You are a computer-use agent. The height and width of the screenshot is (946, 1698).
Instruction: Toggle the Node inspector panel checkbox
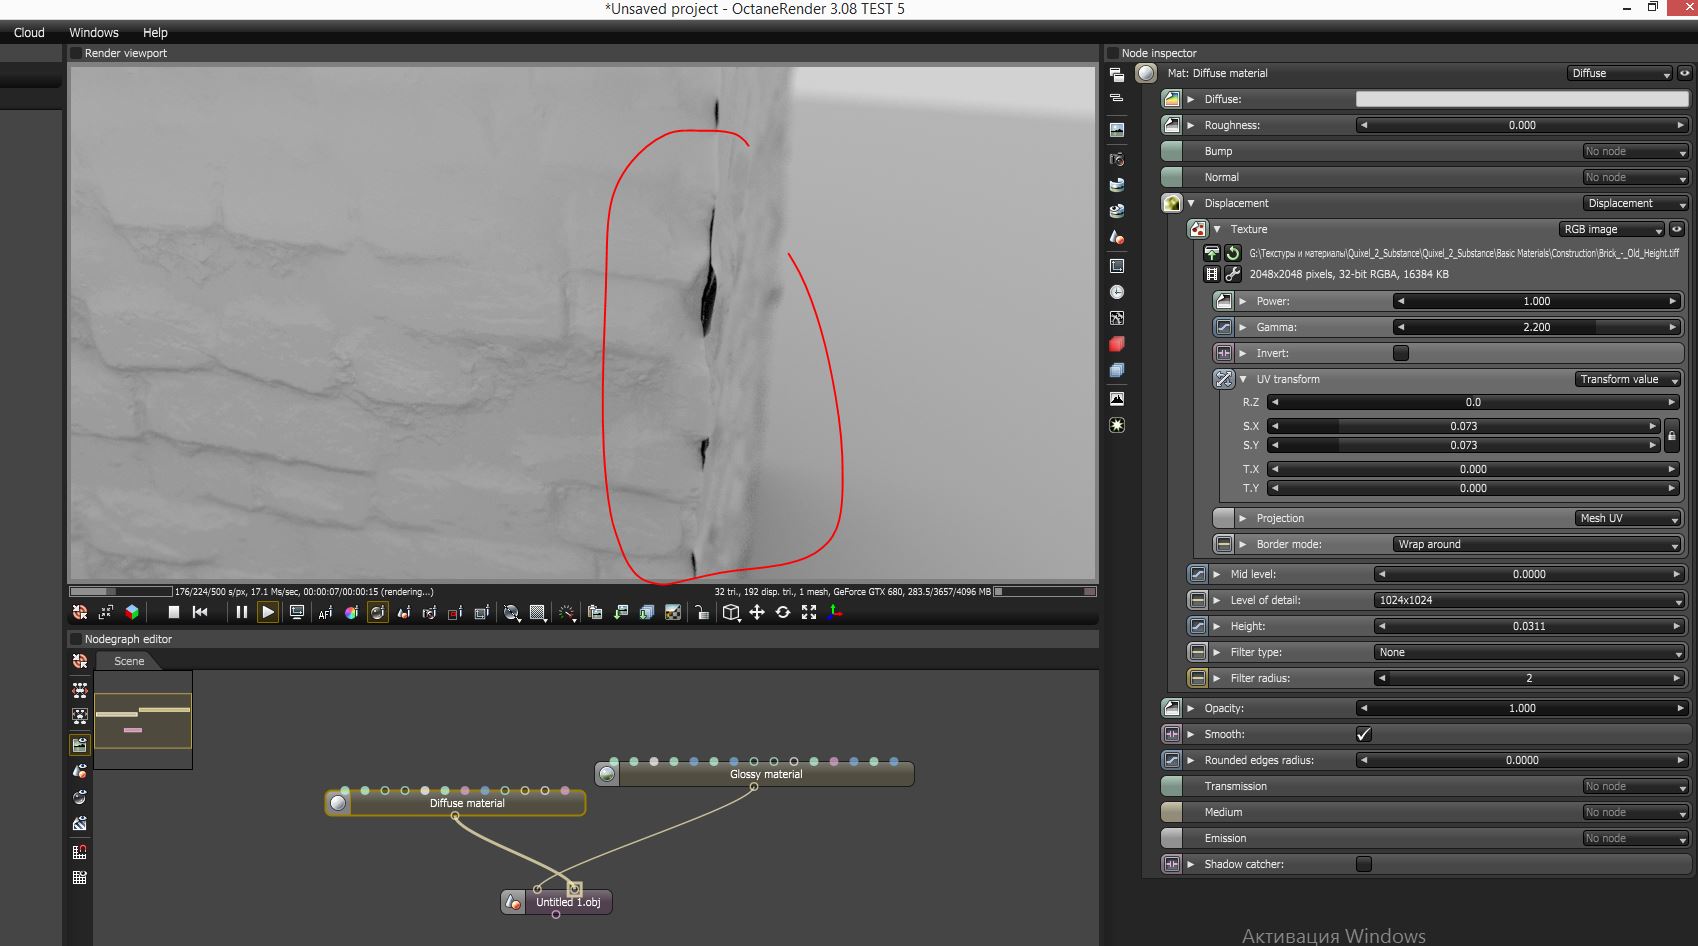click(1113, 53)
